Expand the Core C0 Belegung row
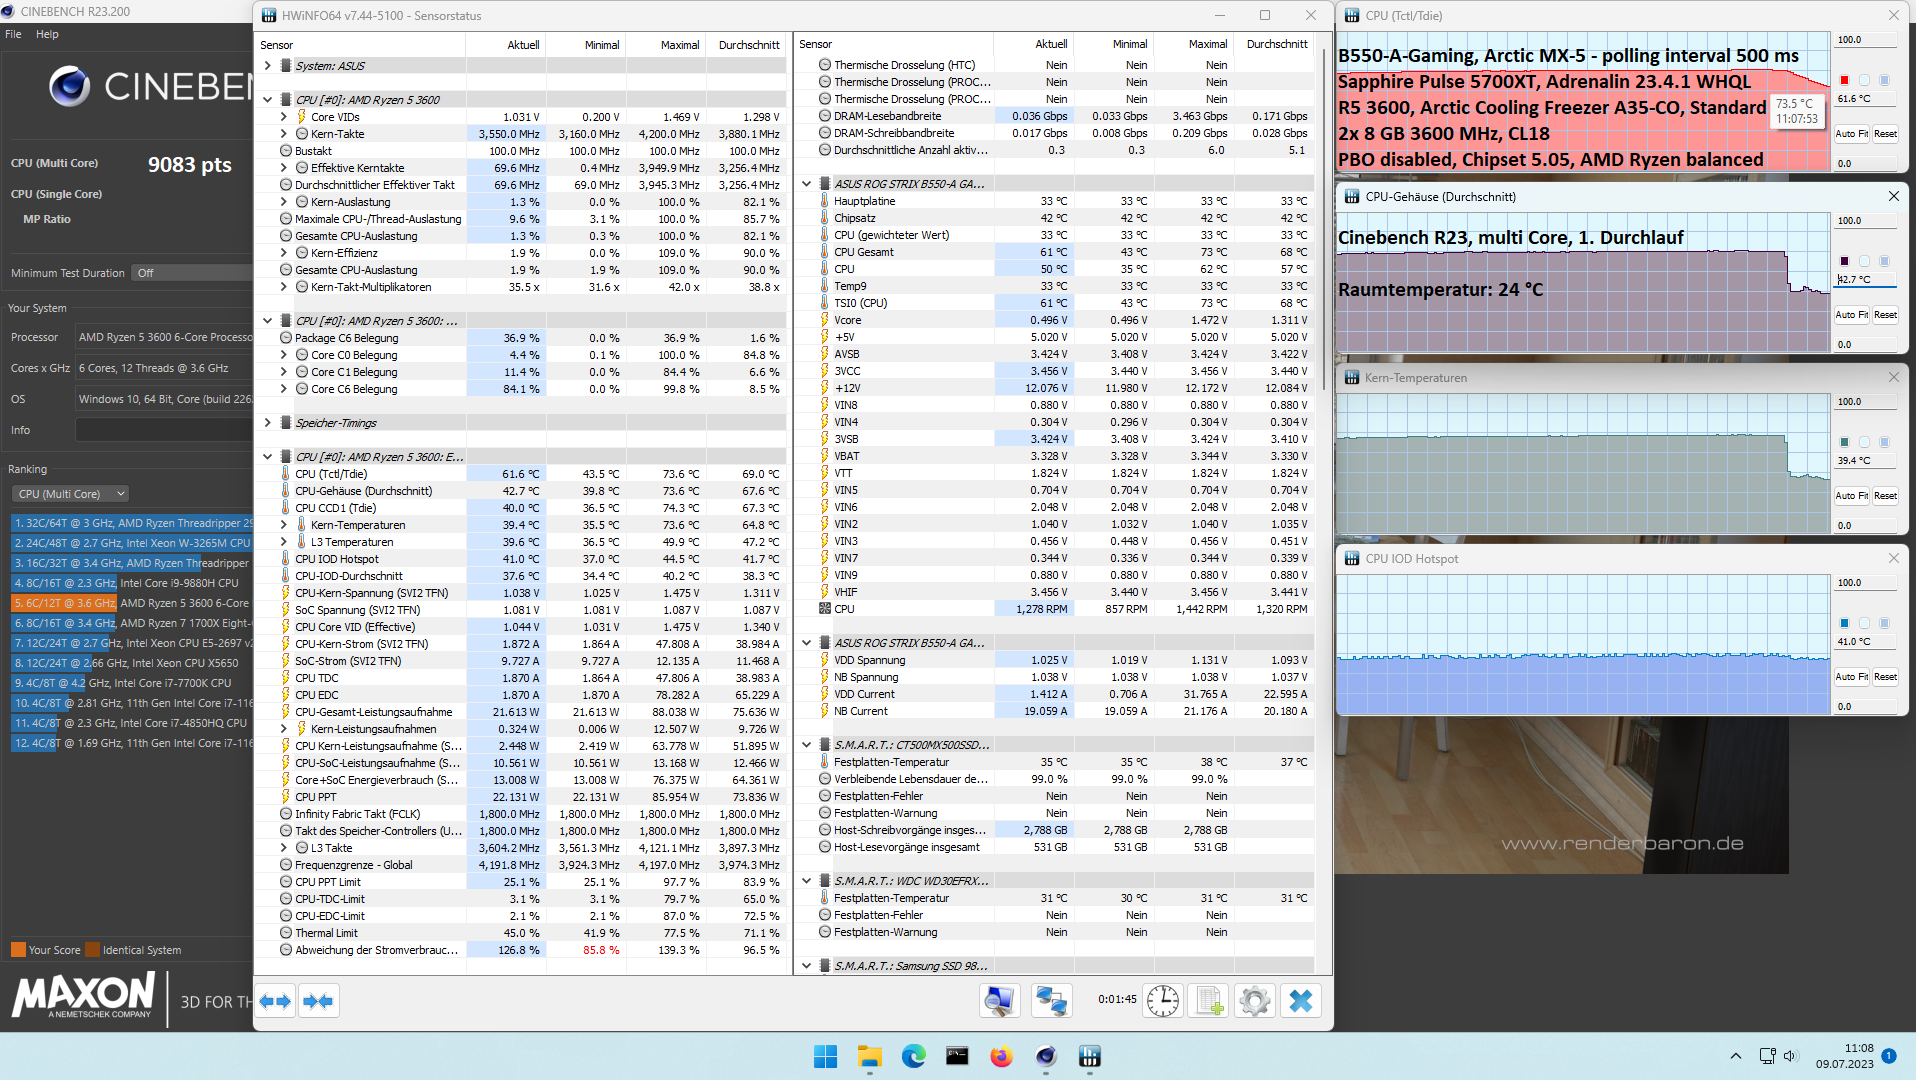Screen dimensions: 1916x1081 [284, 355]
